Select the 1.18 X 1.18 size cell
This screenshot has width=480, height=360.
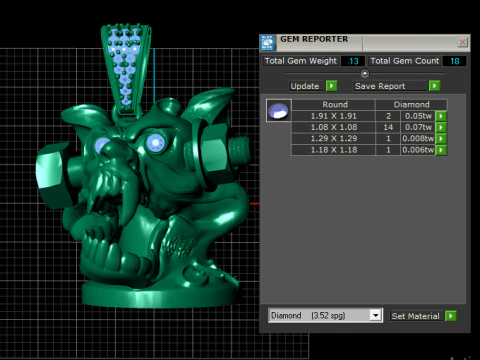pyautogui.click(x=333, y=150)
